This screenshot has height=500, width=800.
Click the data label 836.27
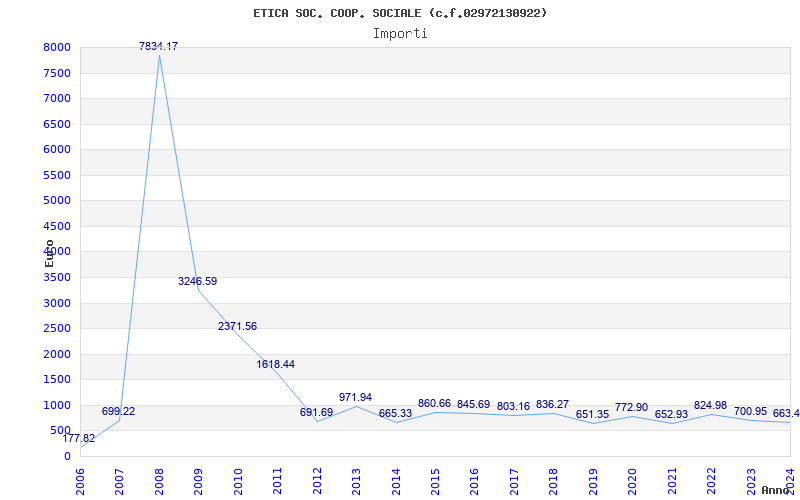pos(553,405)
